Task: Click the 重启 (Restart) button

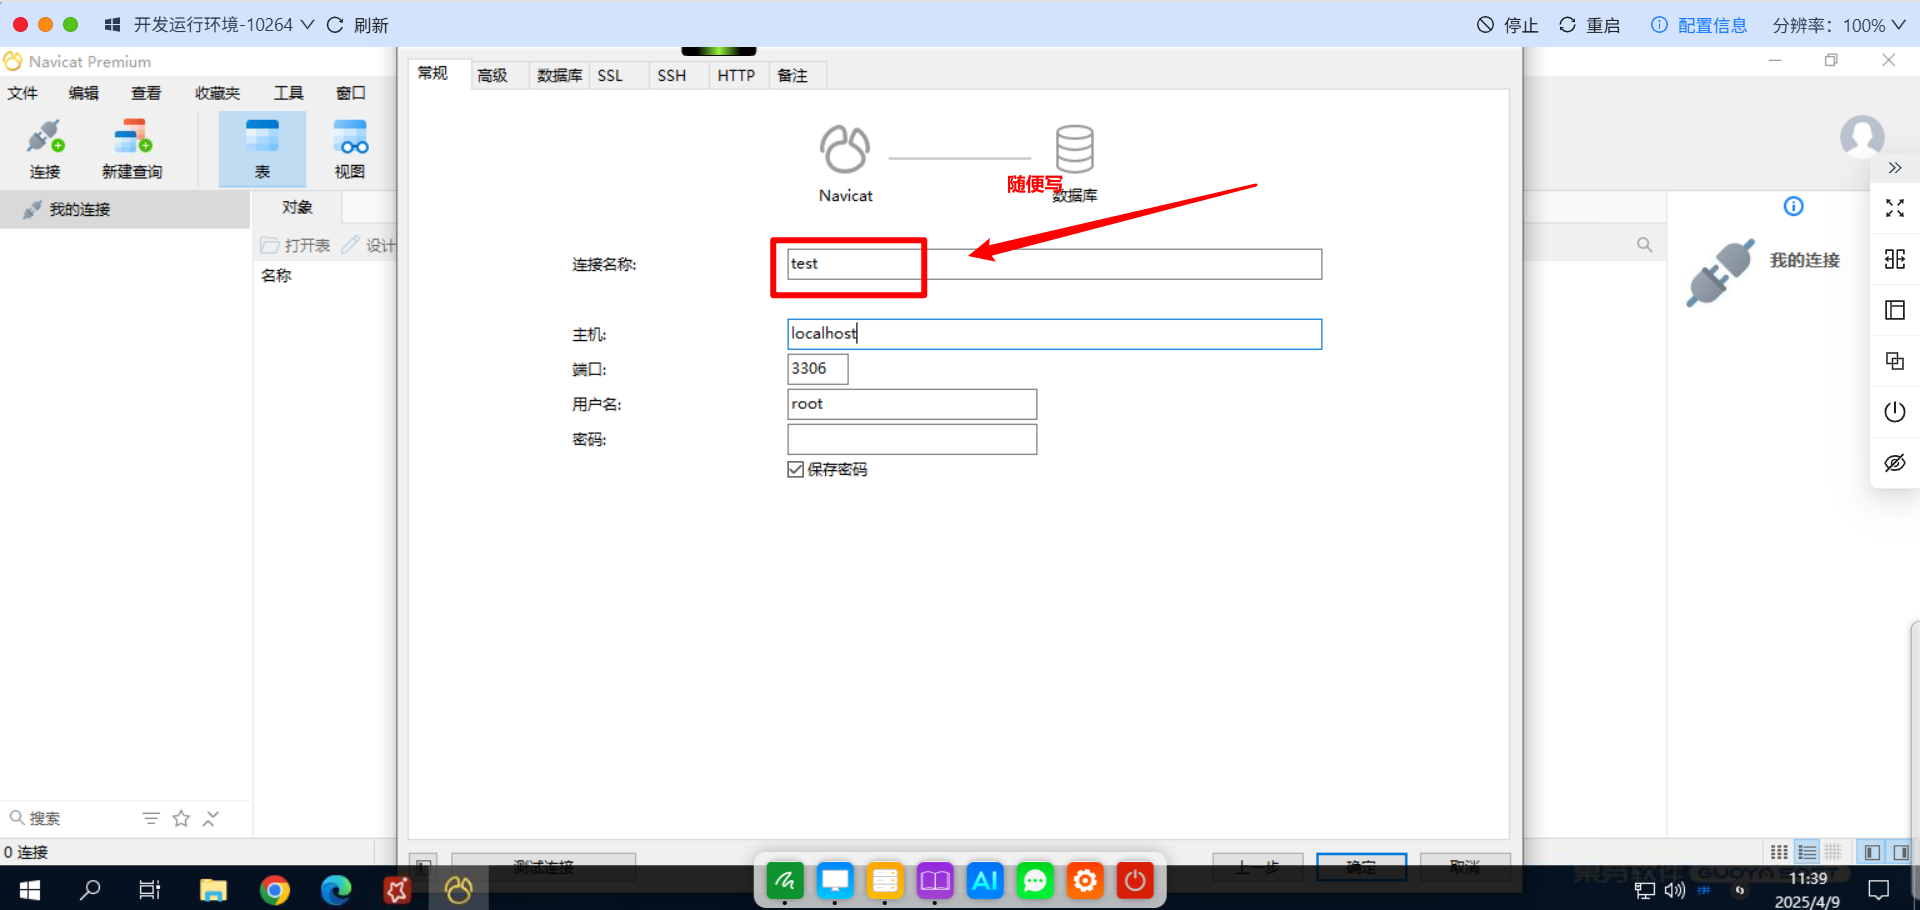Action: pyautogui.click(x=1590, y=25)
